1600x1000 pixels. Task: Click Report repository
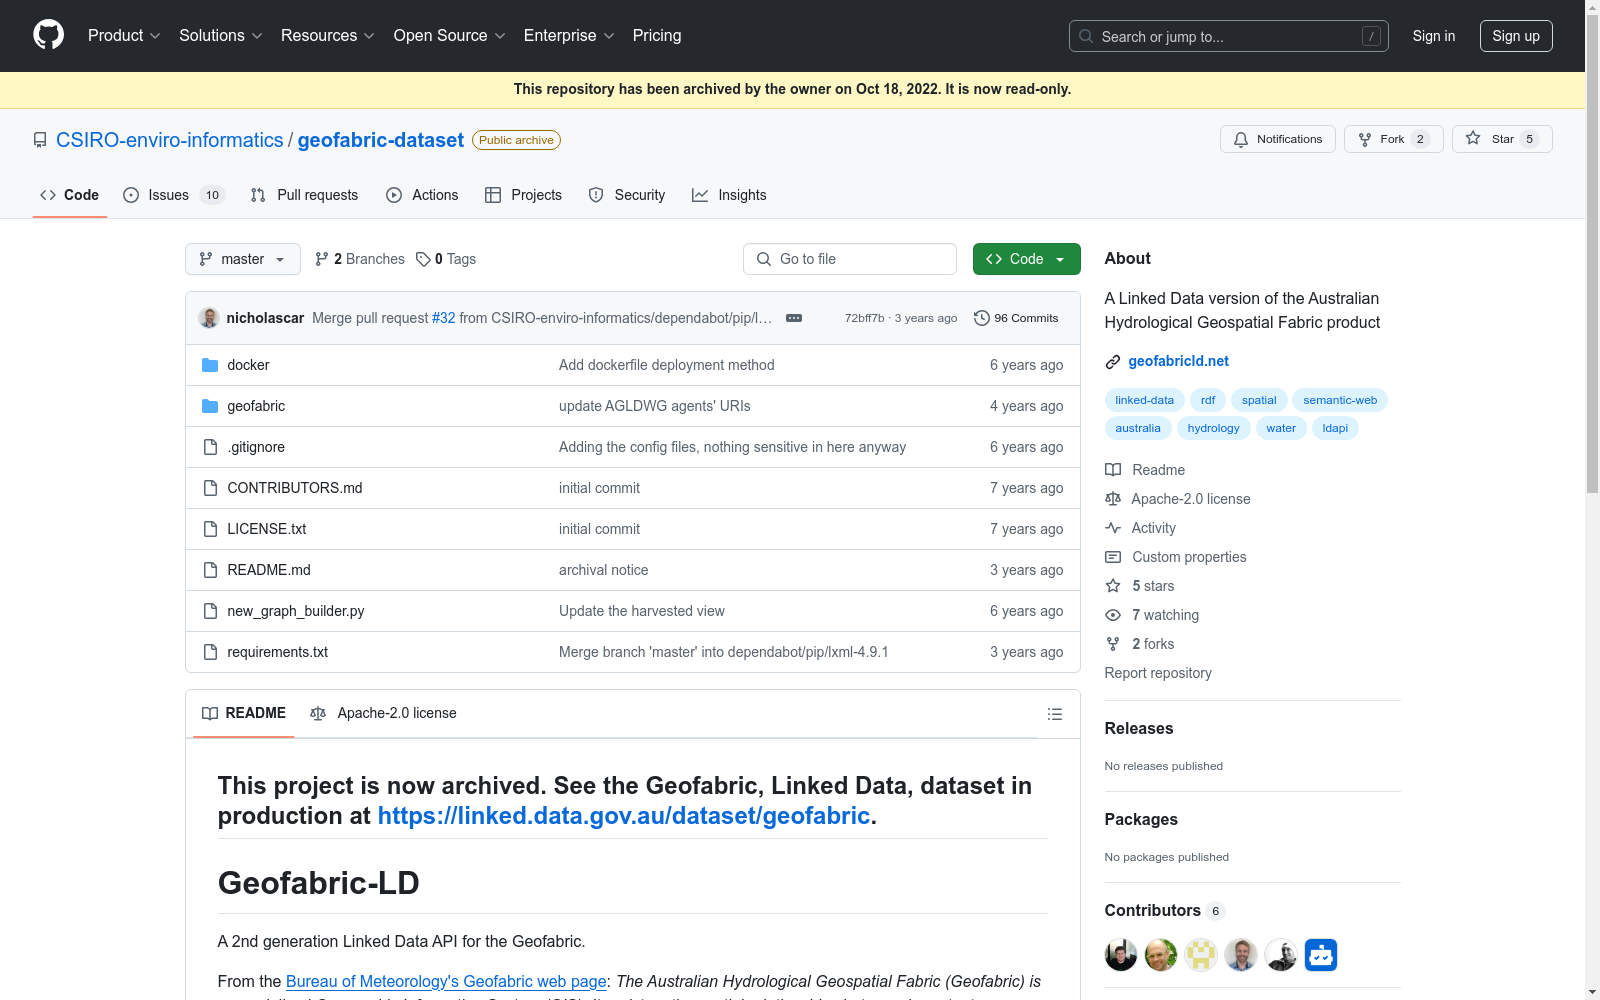coord(1158,673)
